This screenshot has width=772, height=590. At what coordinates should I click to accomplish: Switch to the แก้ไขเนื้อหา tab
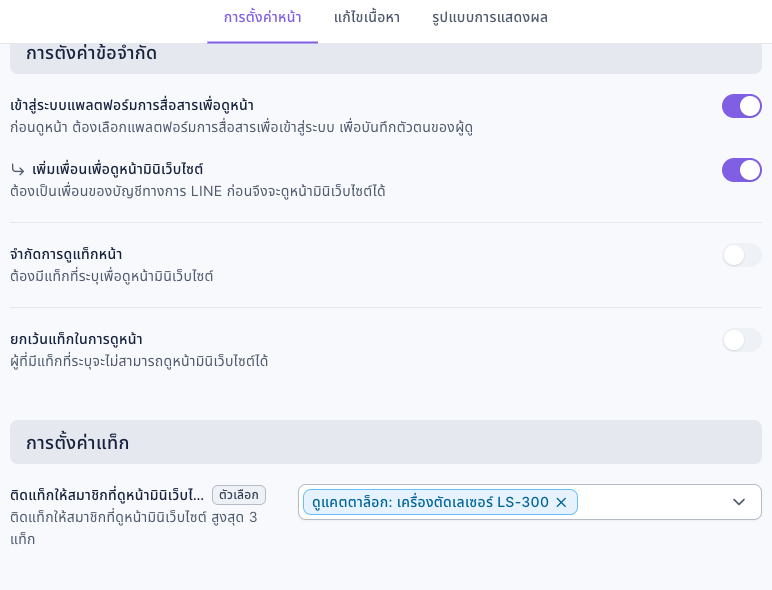(367, 18)
